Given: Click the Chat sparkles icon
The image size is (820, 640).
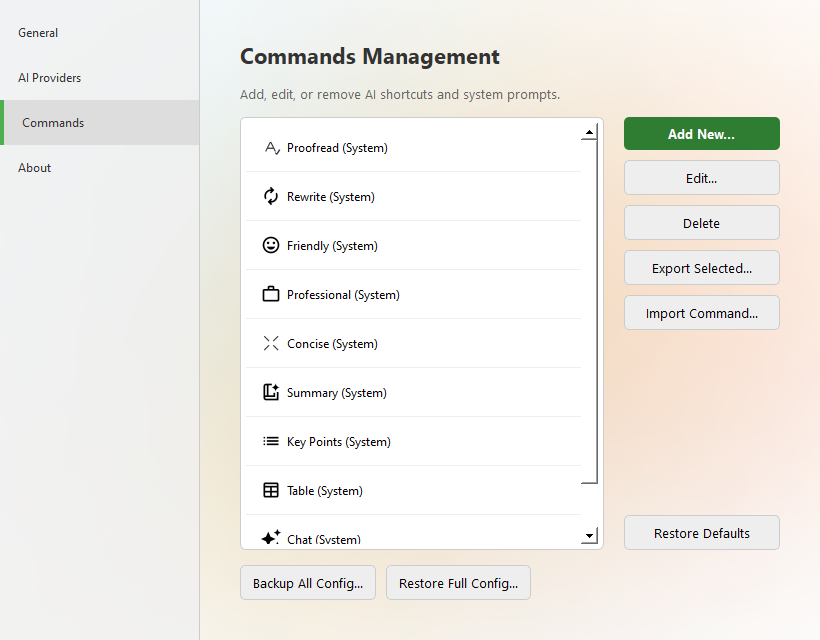Looking at the screenshot, I should tap(271, 537).
